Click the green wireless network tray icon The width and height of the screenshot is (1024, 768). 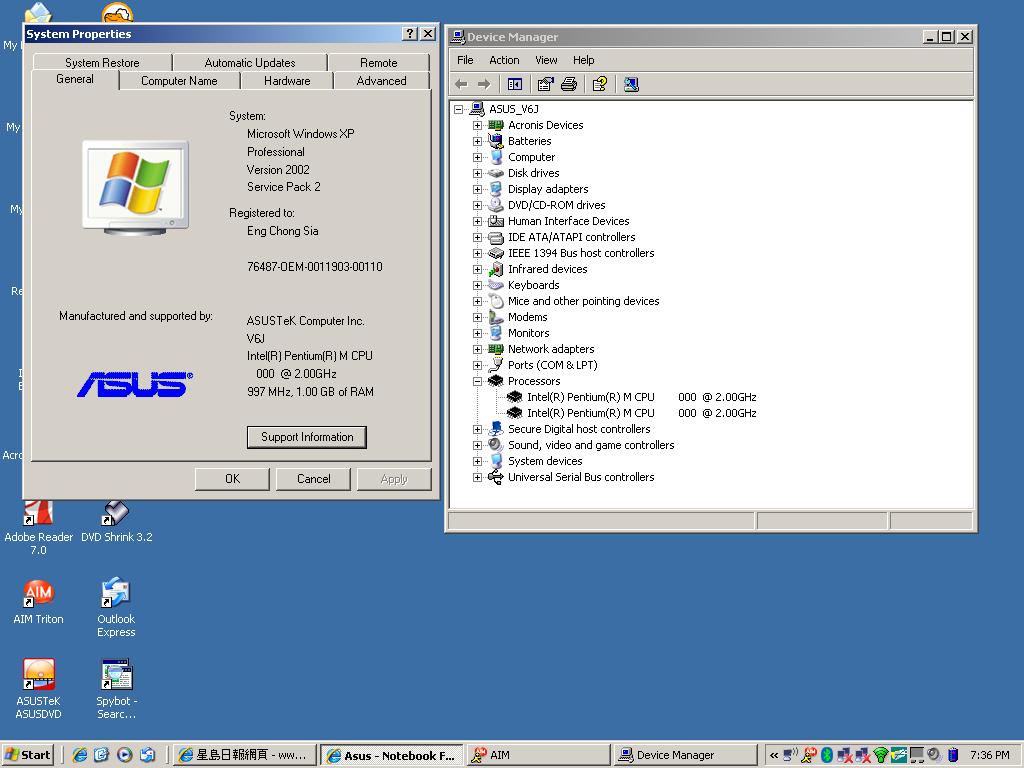pos(880,755)
